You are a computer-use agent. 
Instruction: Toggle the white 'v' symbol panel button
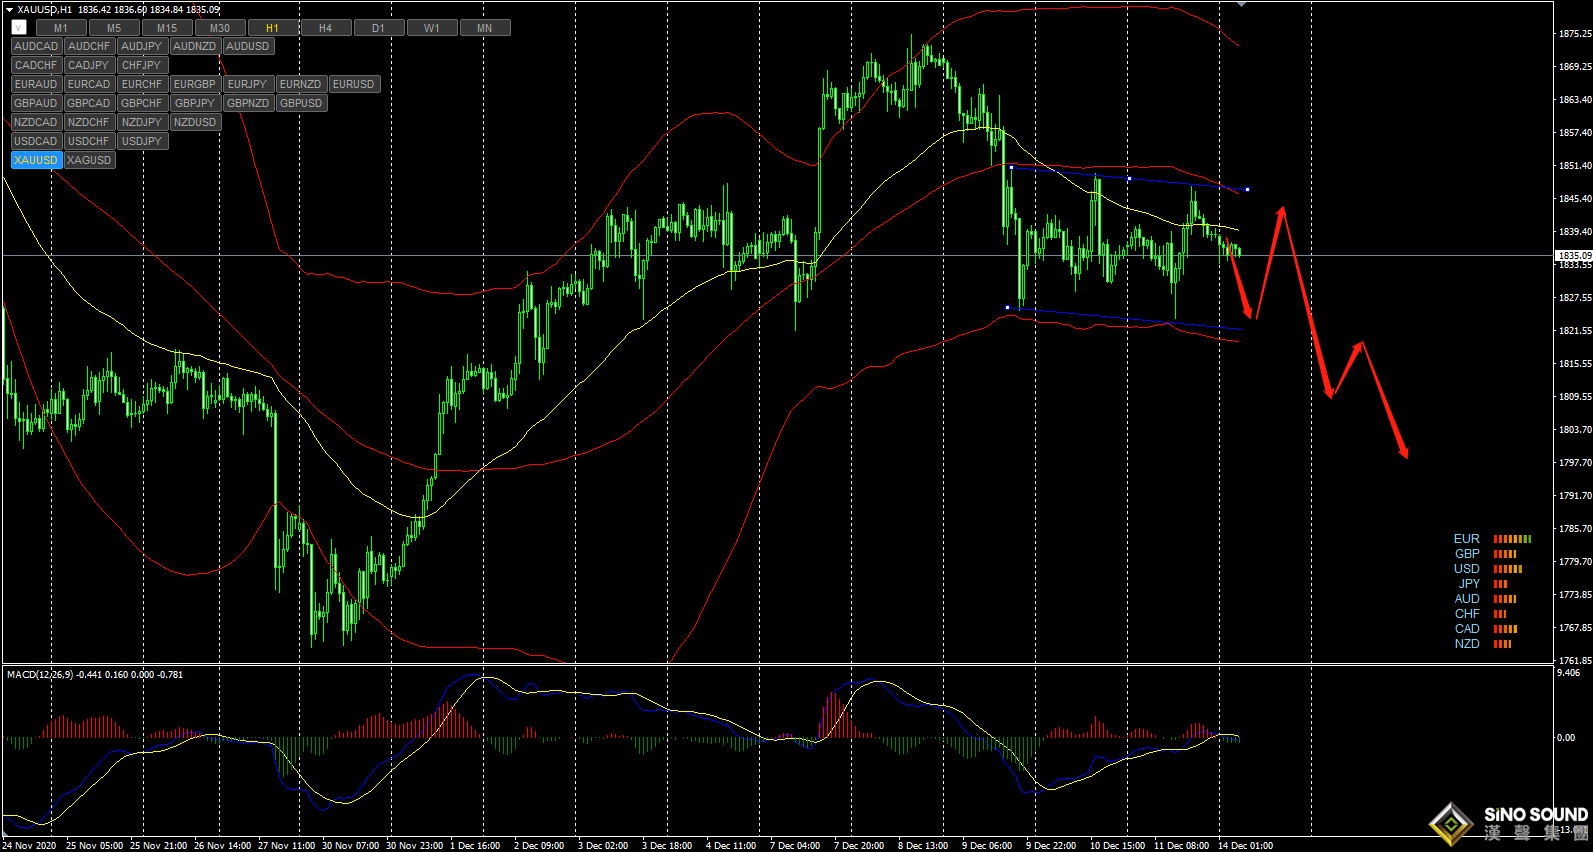point(19,28)
